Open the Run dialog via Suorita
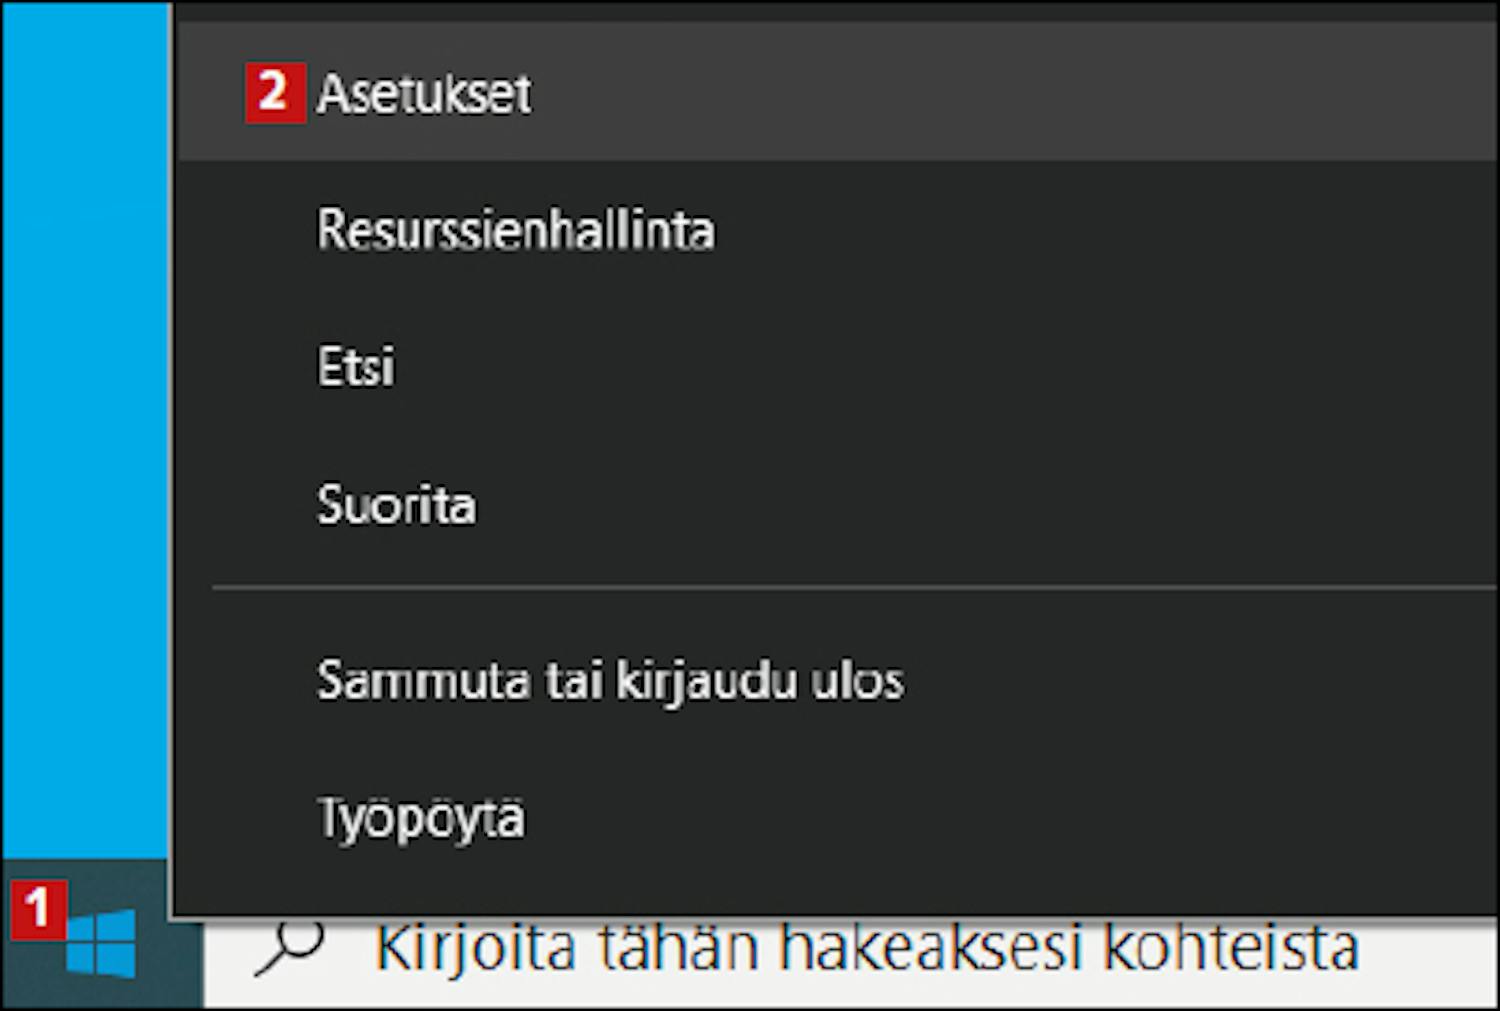This screenshot has width=1500, height=1011. (396, 504)
